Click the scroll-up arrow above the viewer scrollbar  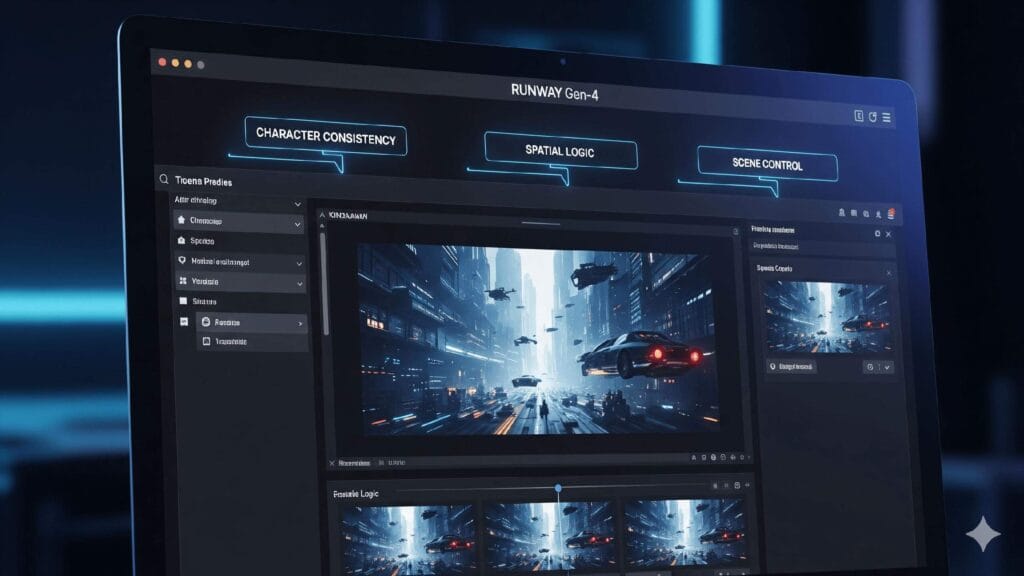(322, 226)
